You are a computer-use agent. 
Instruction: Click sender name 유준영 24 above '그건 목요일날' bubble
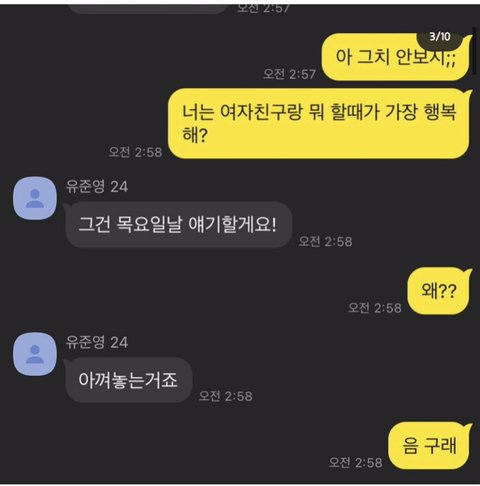point(97,187)
